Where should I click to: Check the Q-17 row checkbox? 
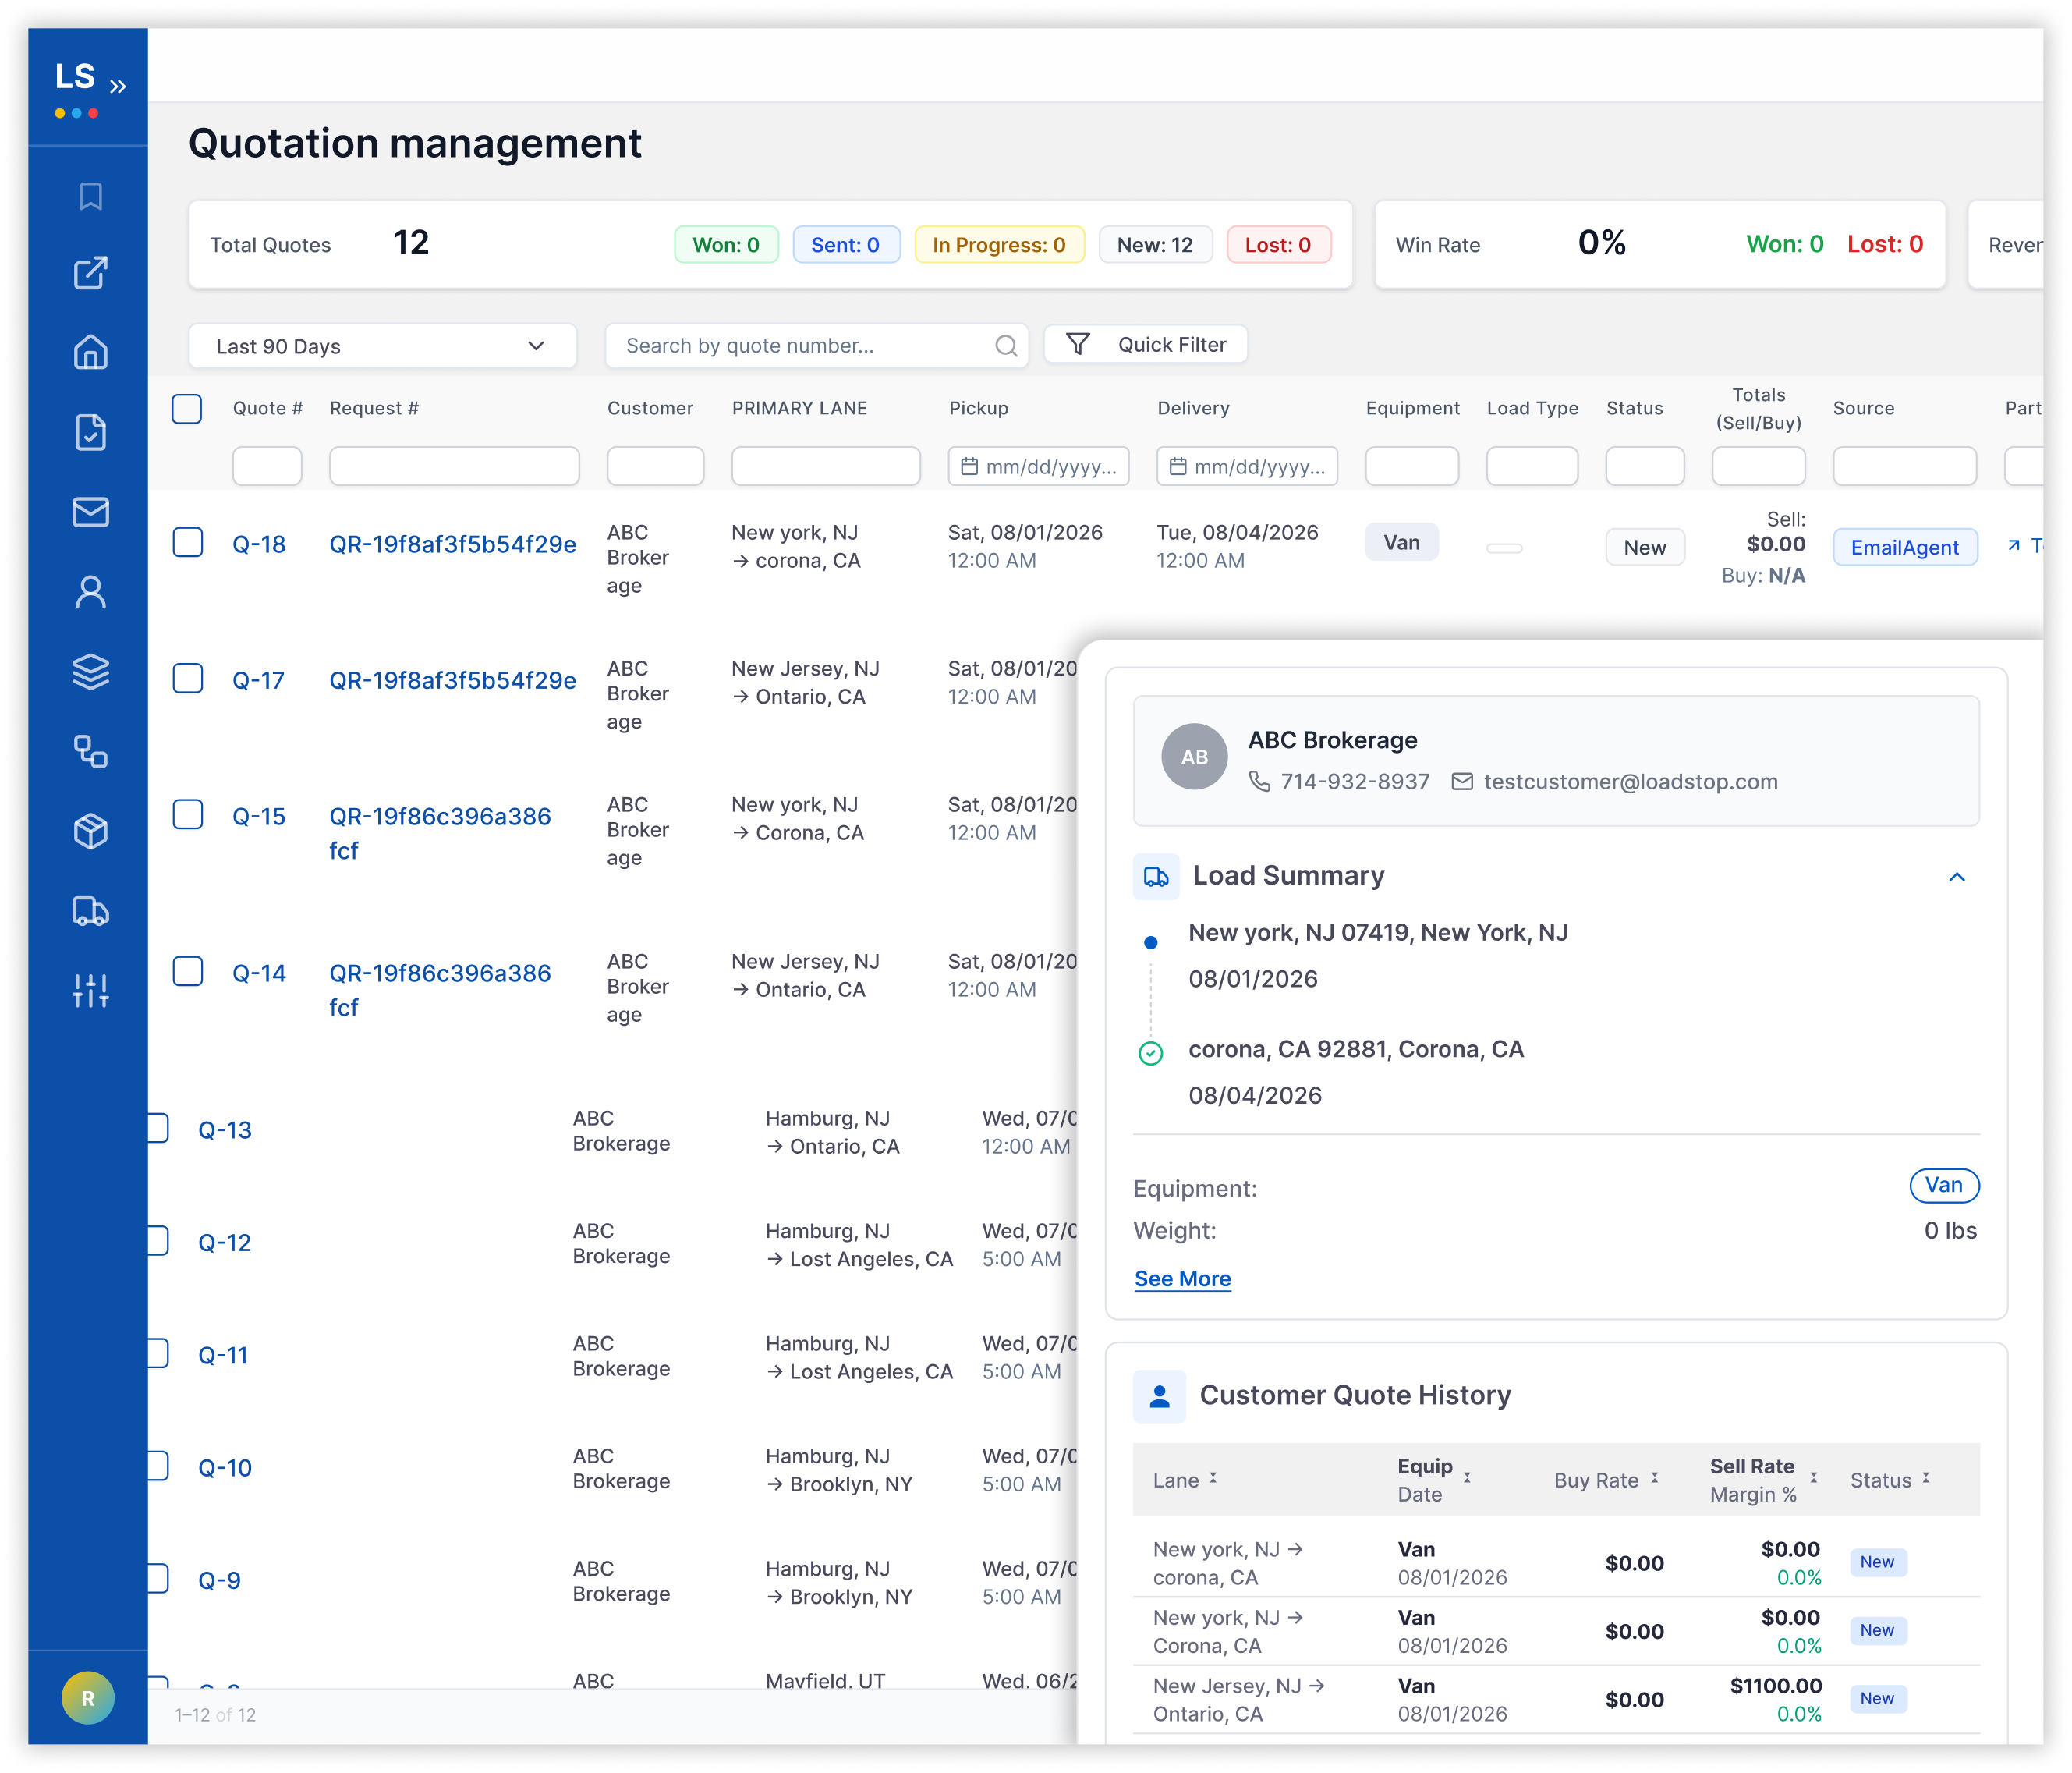(x=187, y=679)
